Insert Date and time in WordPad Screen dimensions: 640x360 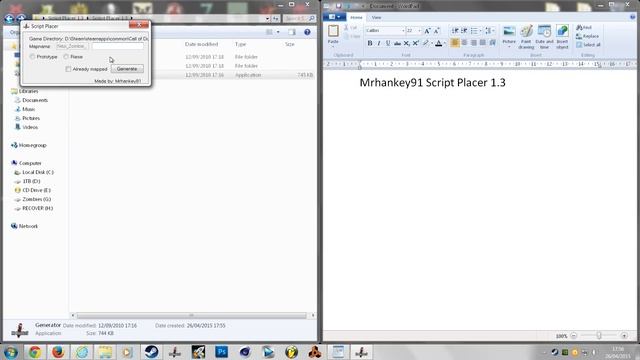544,37
